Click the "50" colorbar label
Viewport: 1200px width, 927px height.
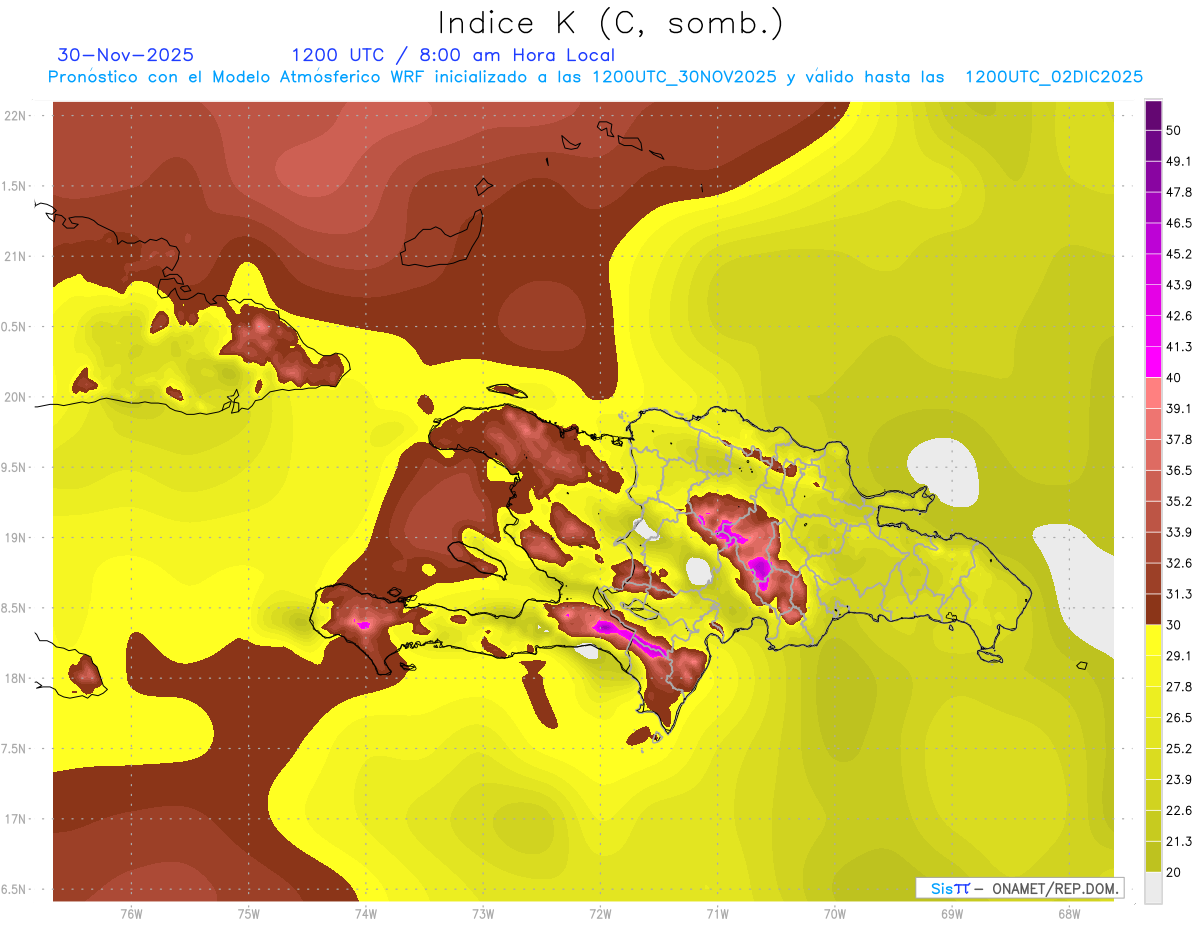(1174, 130)
